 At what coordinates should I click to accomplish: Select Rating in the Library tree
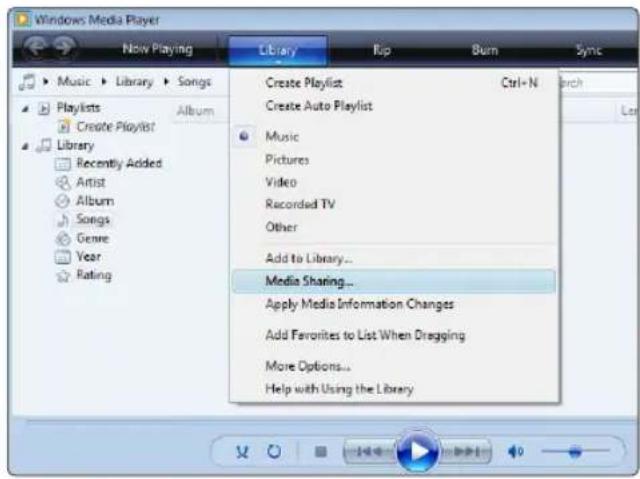tap(94, 276)
